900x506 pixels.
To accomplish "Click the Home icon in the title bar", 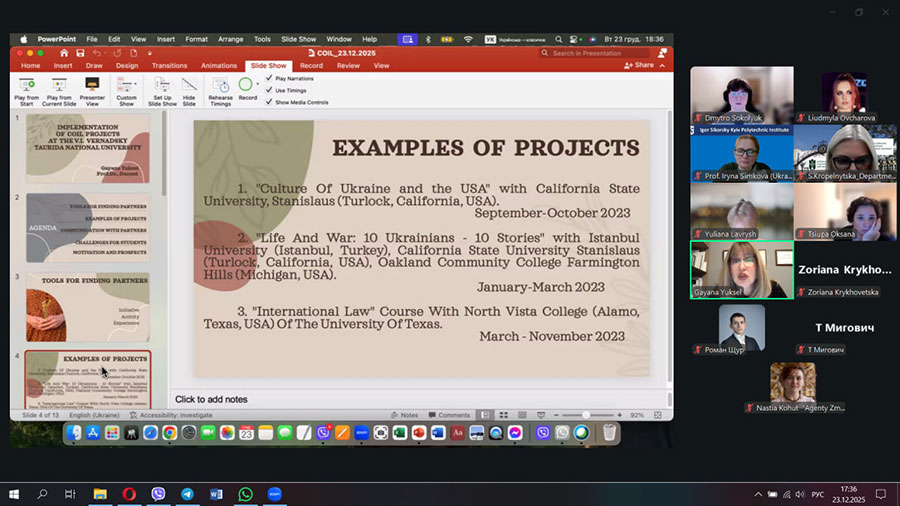I will click(64, 53).
